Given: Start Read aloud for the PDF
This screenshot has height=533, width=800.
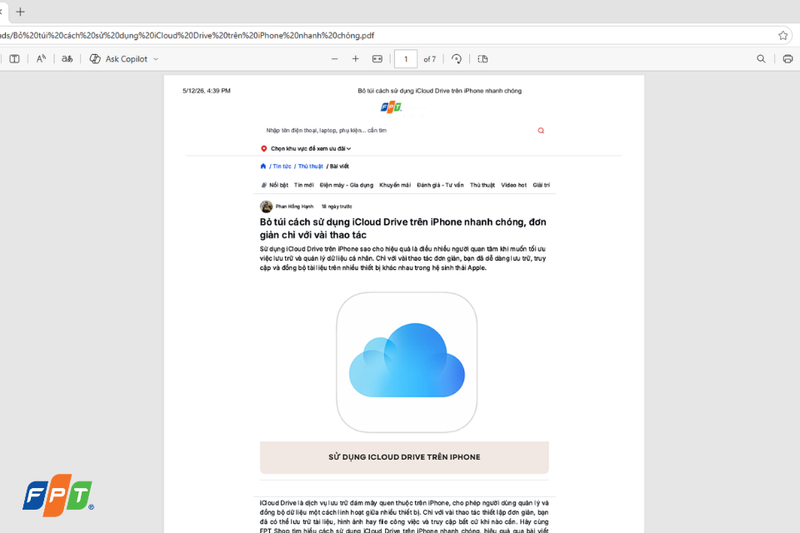Looking at the screenshot, I should (x=41, y=59).
